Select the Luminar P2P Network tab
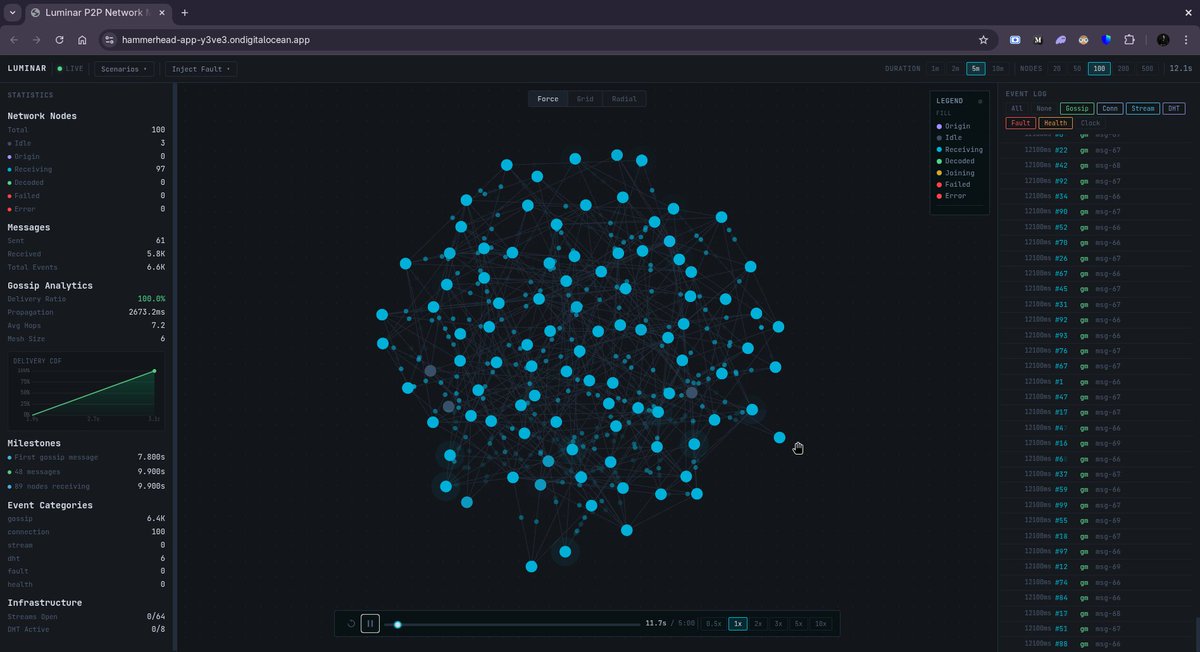 (x=97, y=12)
